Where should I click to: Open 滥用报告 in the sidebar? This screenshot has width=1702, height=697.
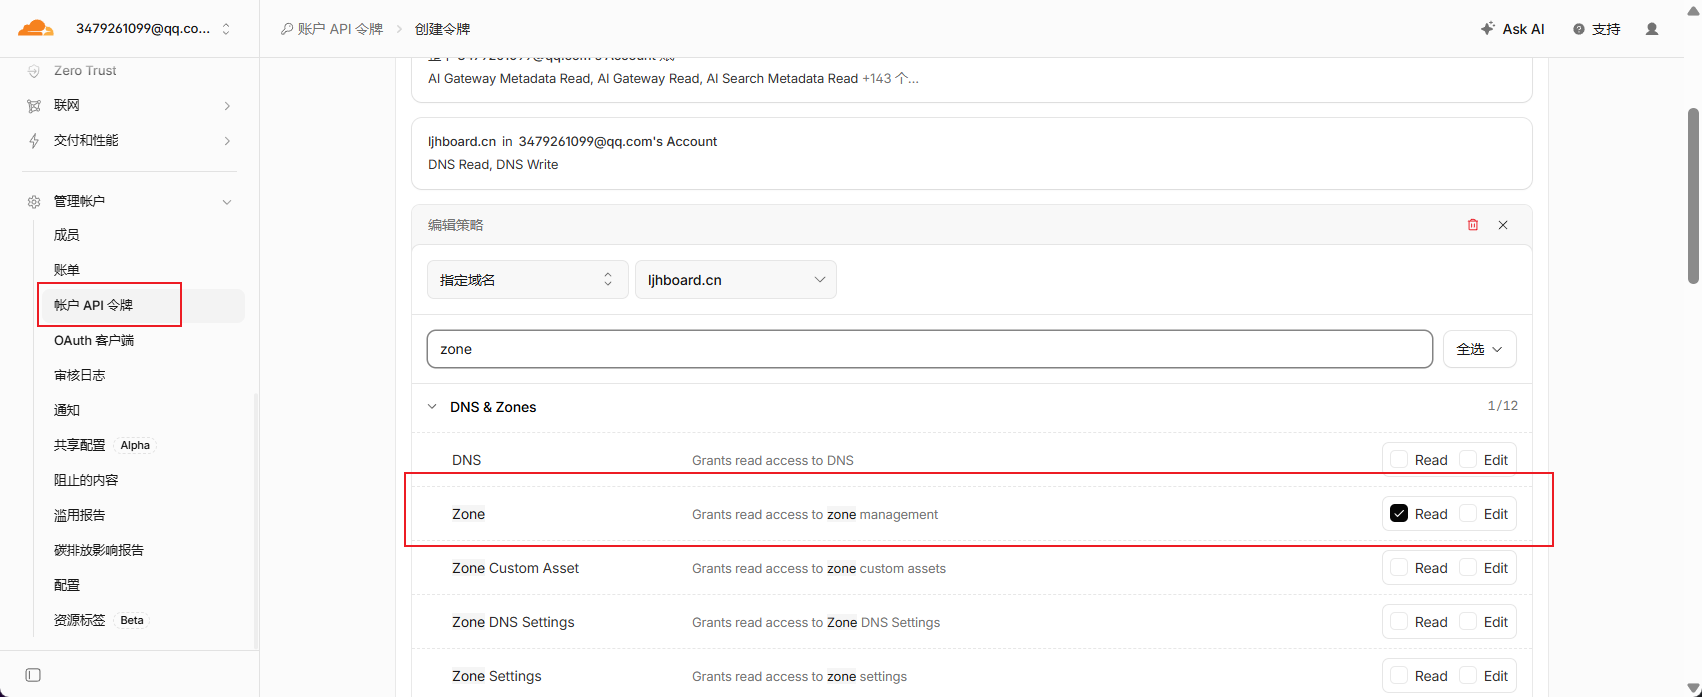click(80, 515)
